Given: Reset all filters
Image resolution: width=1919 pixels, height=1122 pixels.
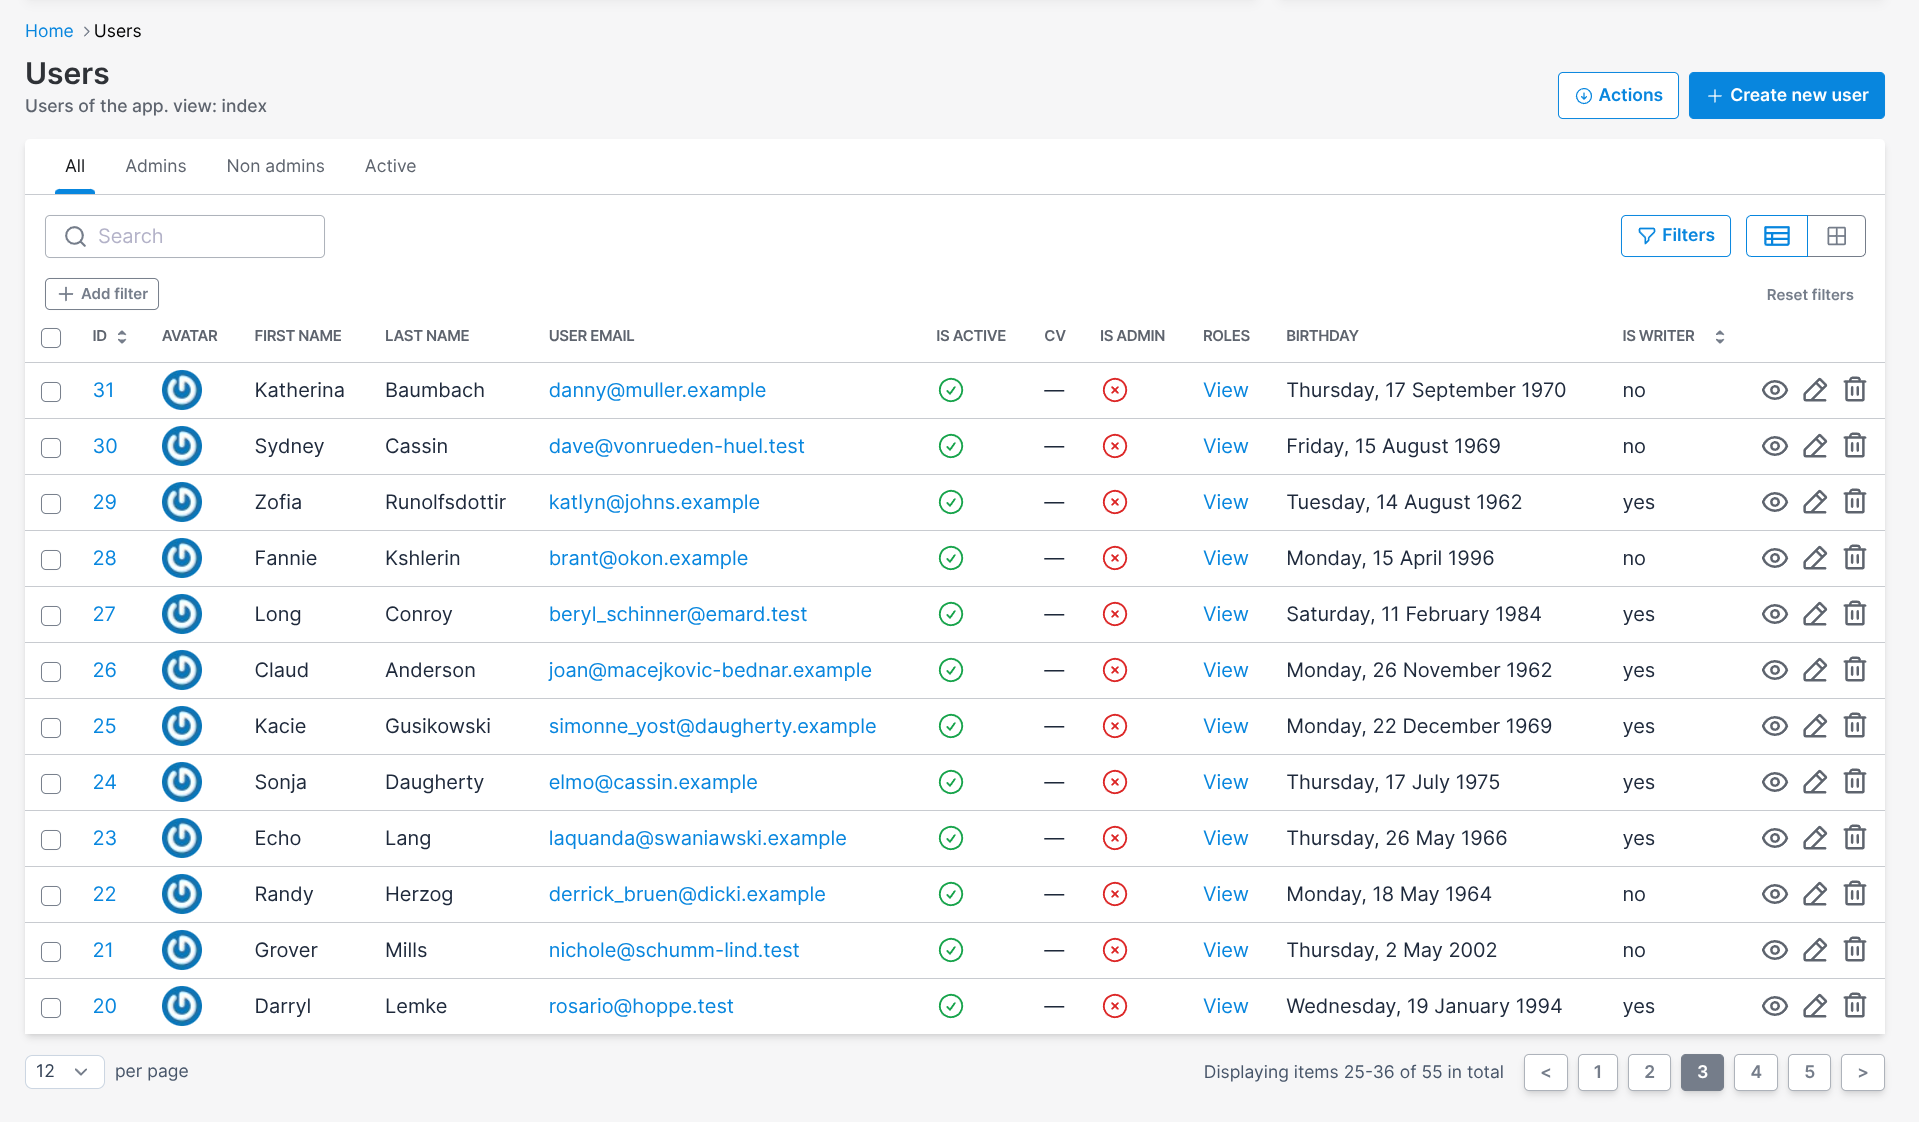Looking at the screenshot, I should pyautogui.click(x=1809, y=295).
